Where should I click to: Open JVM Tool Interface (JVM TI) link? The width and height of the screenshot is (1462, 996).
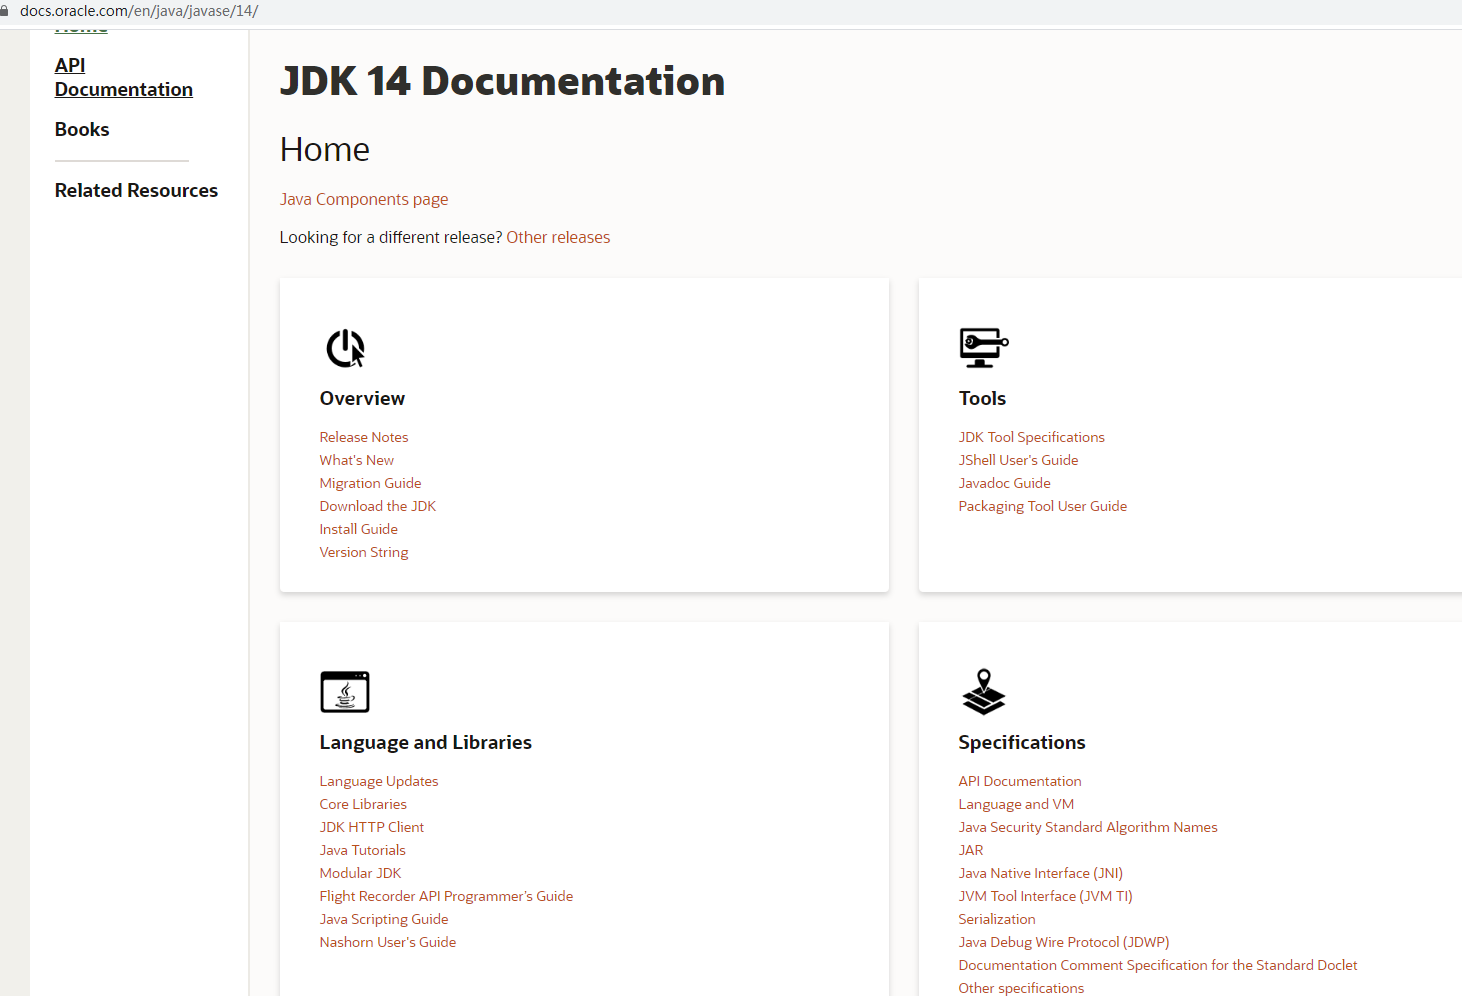(1046, 896)
